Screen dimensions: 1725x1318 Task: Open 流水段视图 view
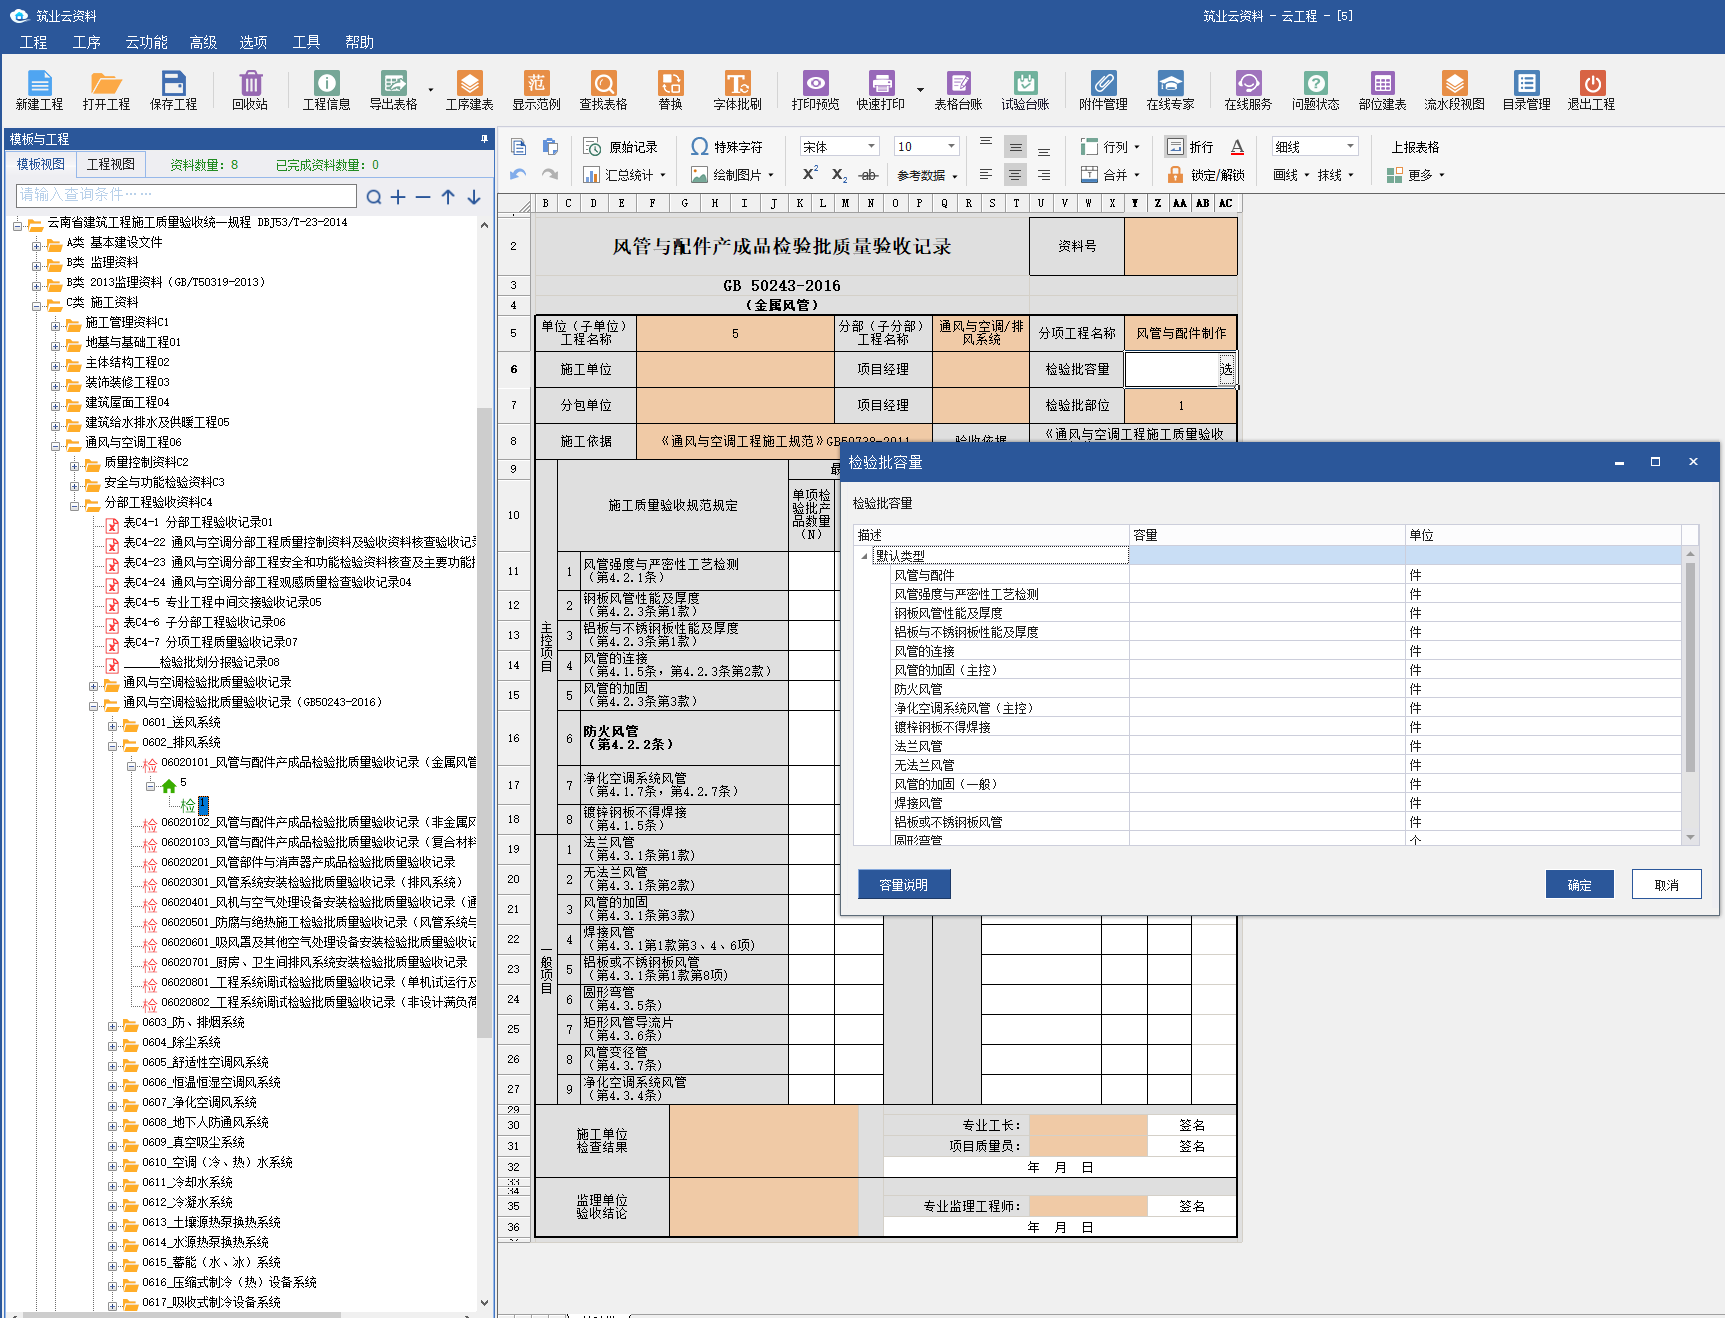1454,90
